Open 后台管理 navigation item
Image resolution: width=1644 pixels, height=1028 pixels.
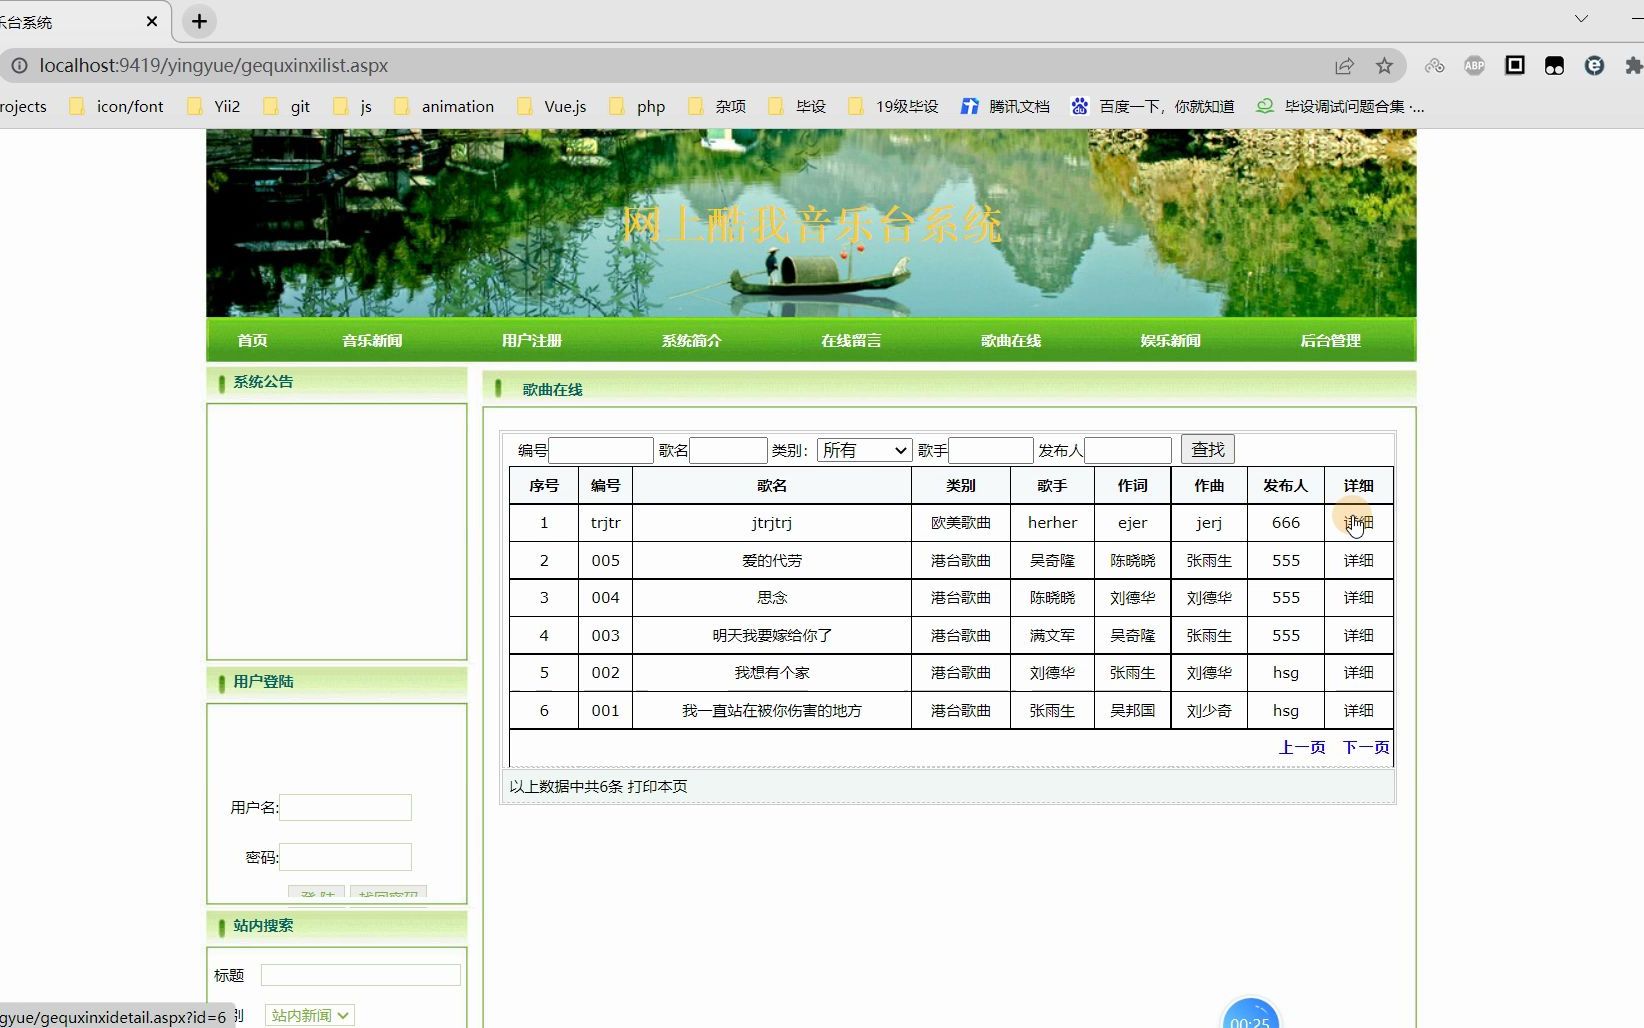(1330, 341)
